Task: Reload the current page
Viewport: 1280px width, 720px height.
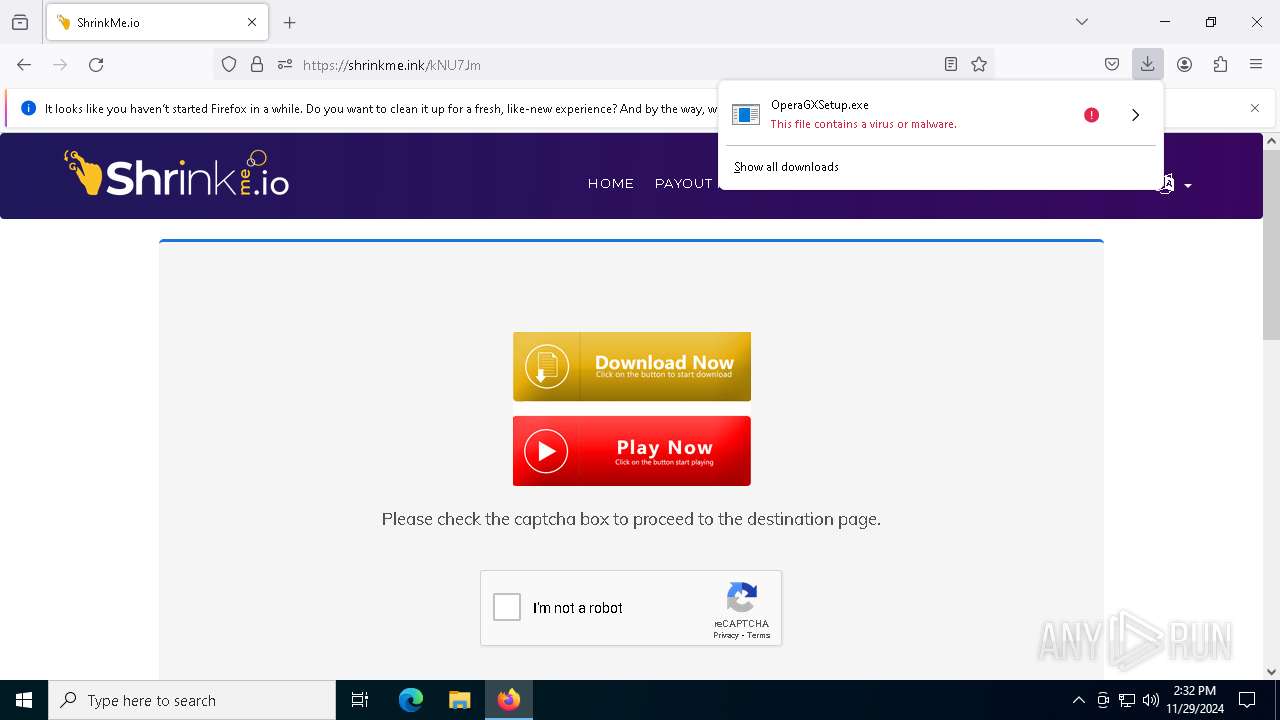Action: (96, 64)
